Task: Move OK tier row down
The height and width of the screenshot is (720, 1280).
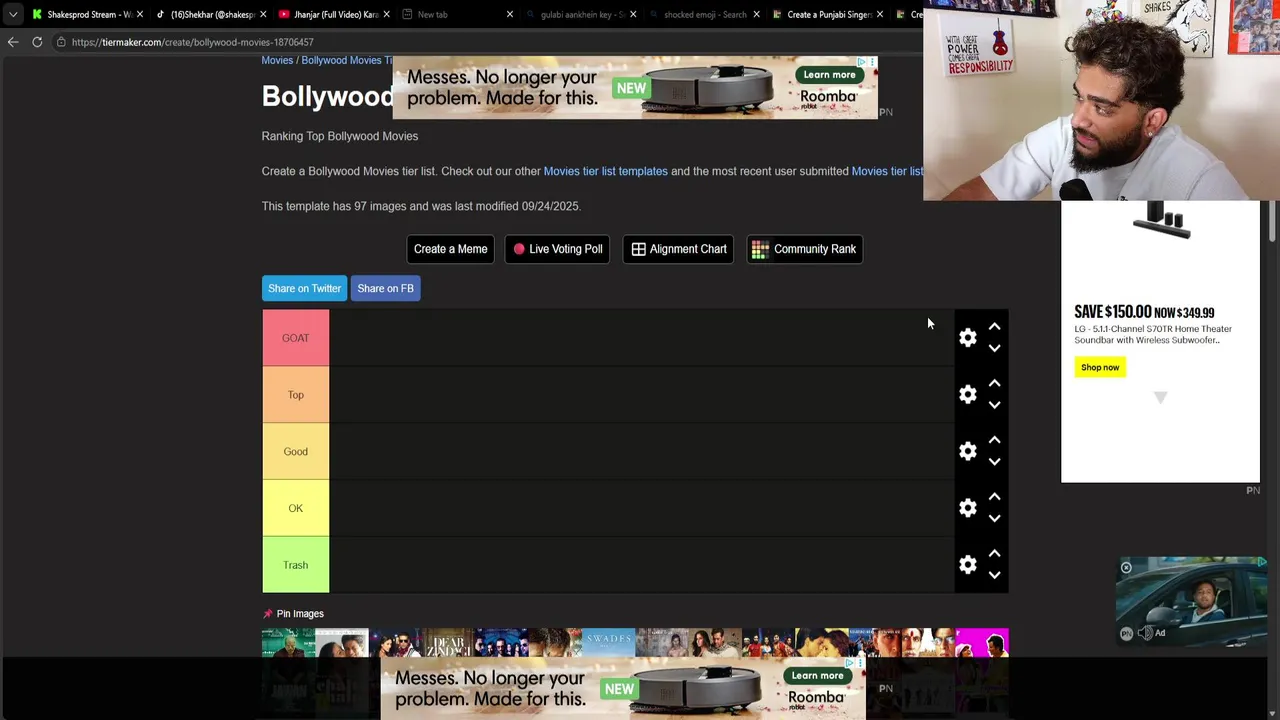Action: pos(994,519)
